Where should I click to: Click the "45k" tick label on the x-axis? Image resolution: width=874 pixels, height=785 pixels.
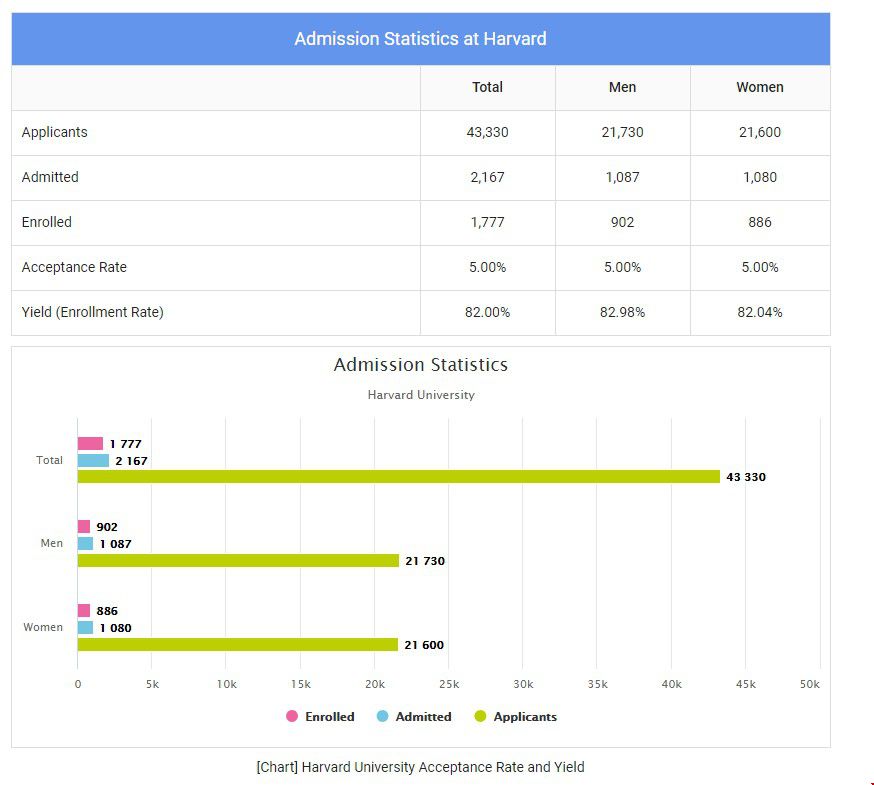click(x=745, y=684)
